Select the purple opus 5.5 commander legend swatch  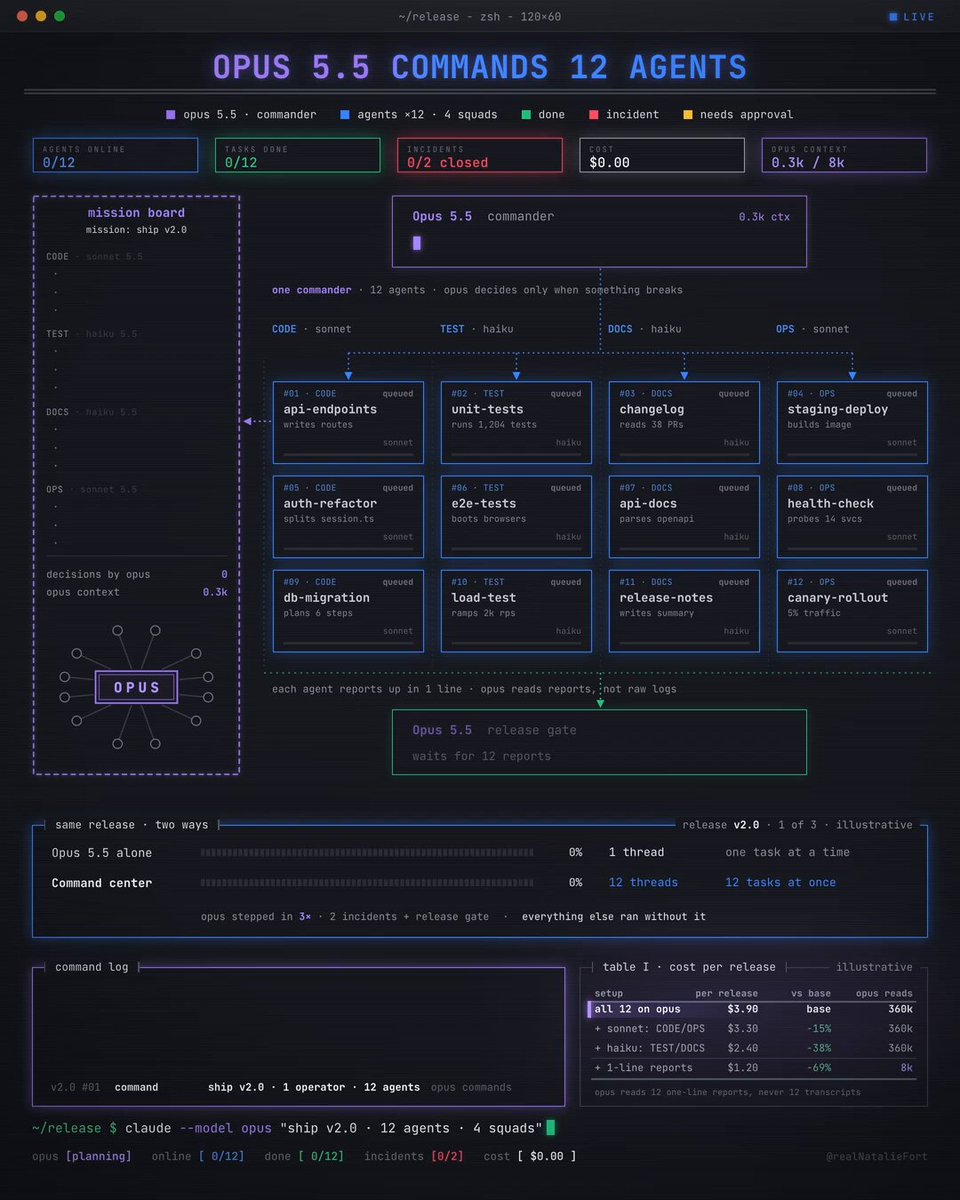(x=171, y=114)
